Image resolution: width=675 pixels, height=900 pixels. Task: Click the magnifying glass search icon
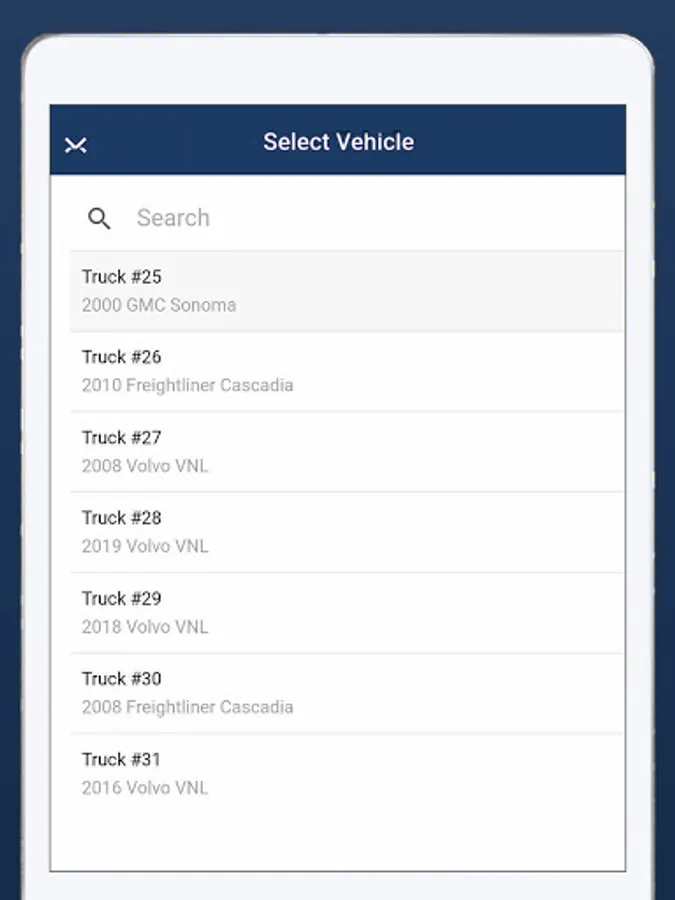point(99,218)
